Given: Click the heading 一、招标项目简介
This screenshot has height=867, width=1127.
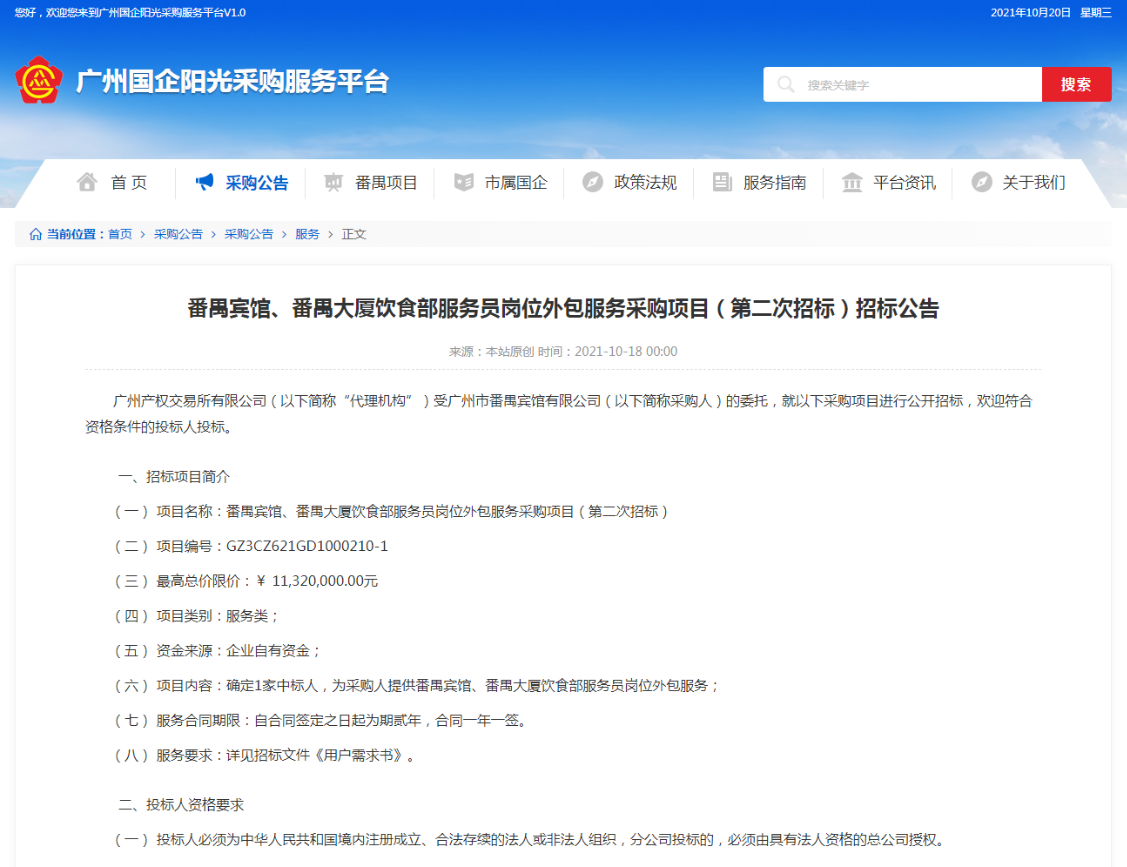Looking at the screenshot, I should (x=174, y=477).
